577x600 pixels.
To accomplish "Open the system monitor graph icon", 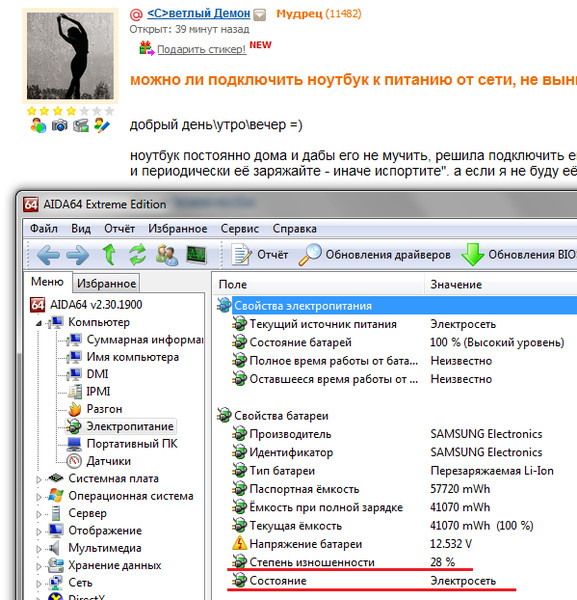I will click(196, 255).
